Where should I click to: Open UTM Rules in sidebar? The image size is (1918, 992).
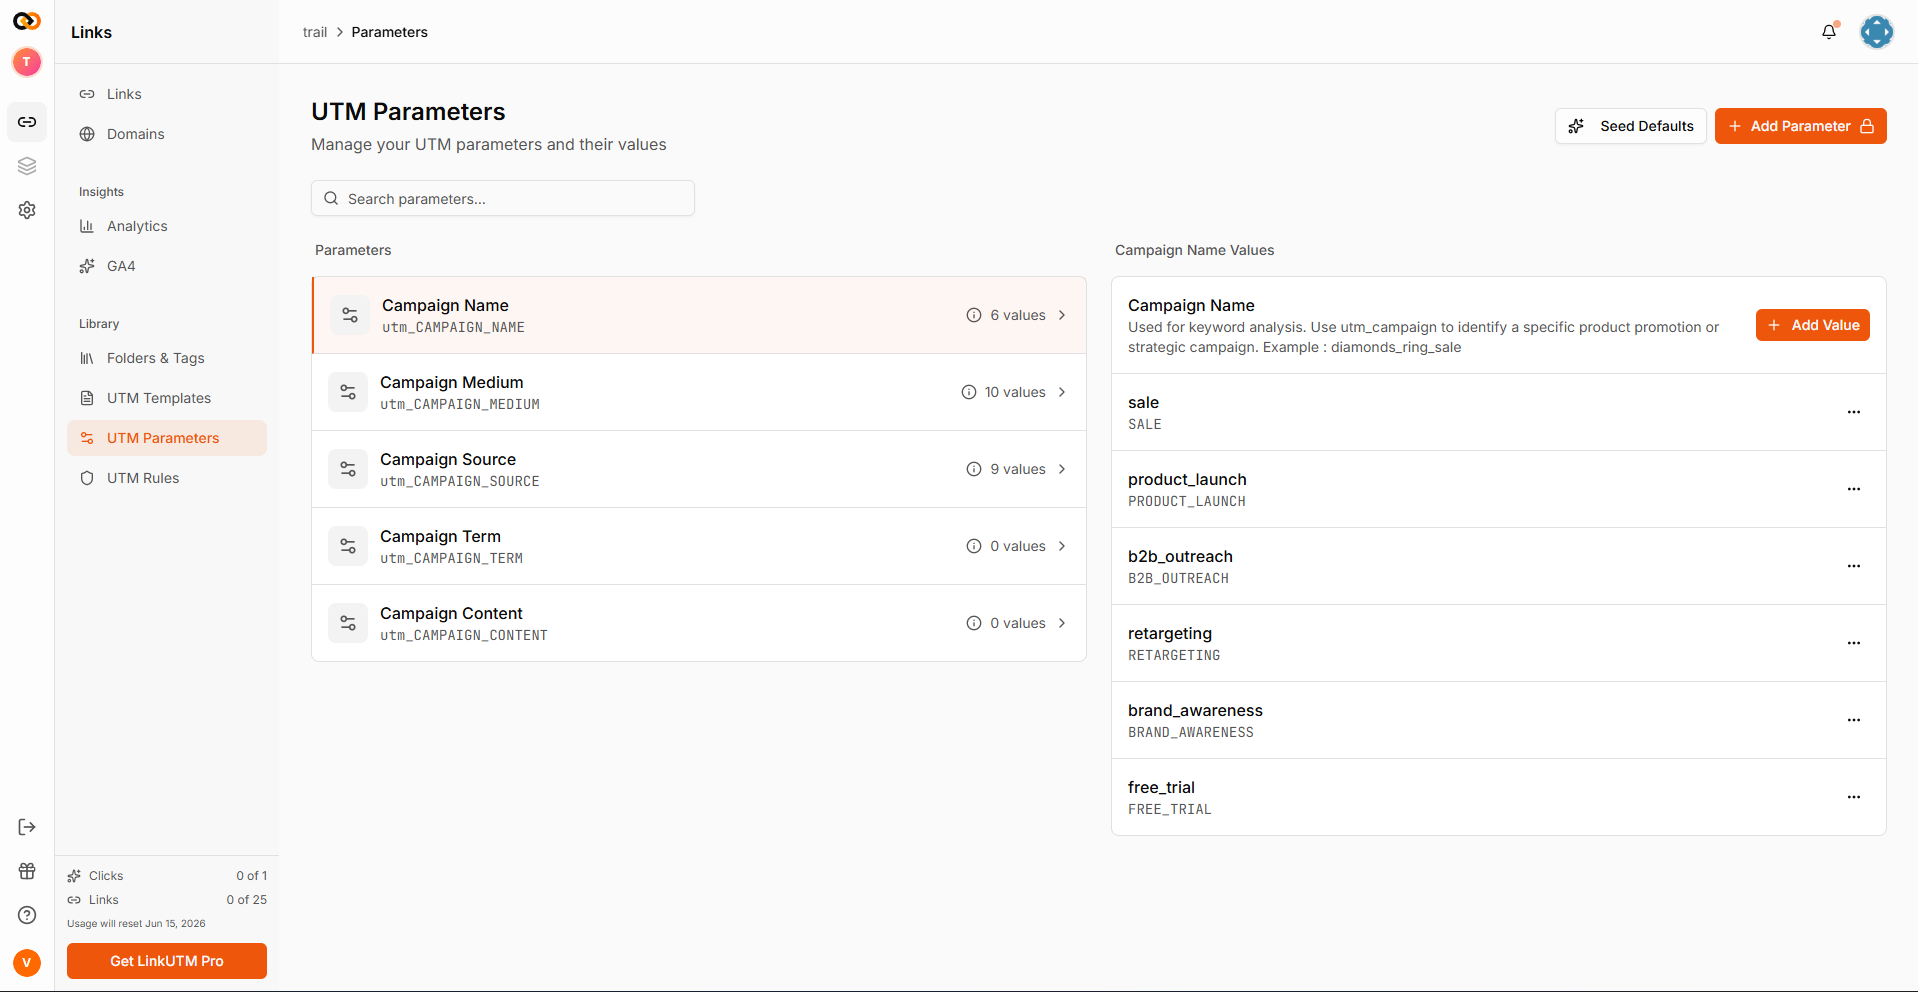click(x=167, y=478)
